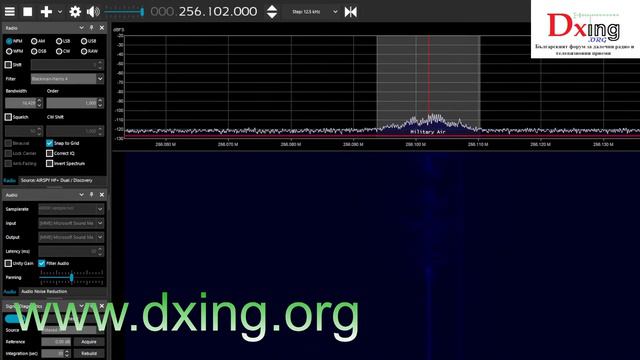Close the Audio panel
This screenshot has height=360, width=640.
click(x=102, y=195)
